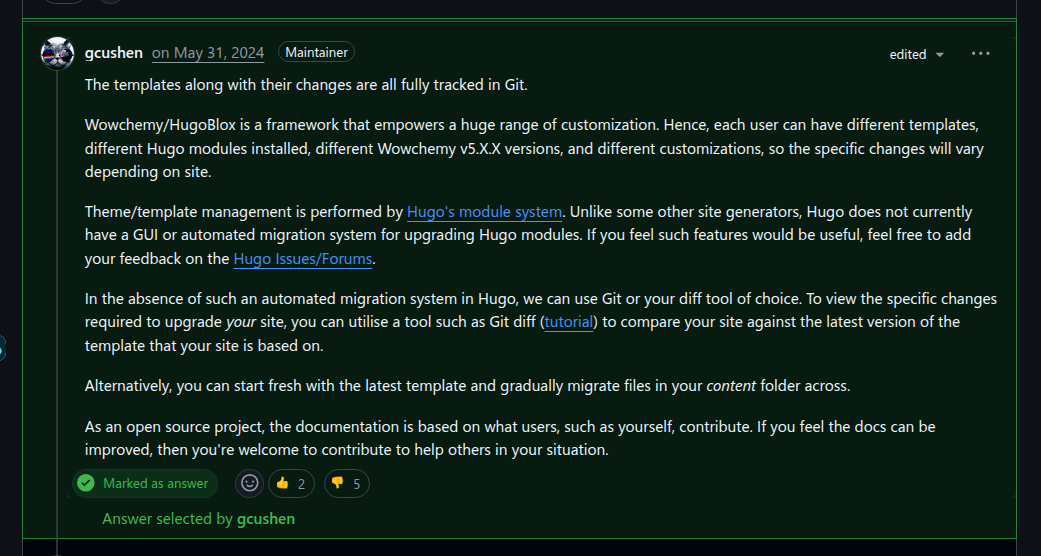Open the smiley add-reaction picker
This screenshot has height=556, width=1041.
(x=250, y=484)
